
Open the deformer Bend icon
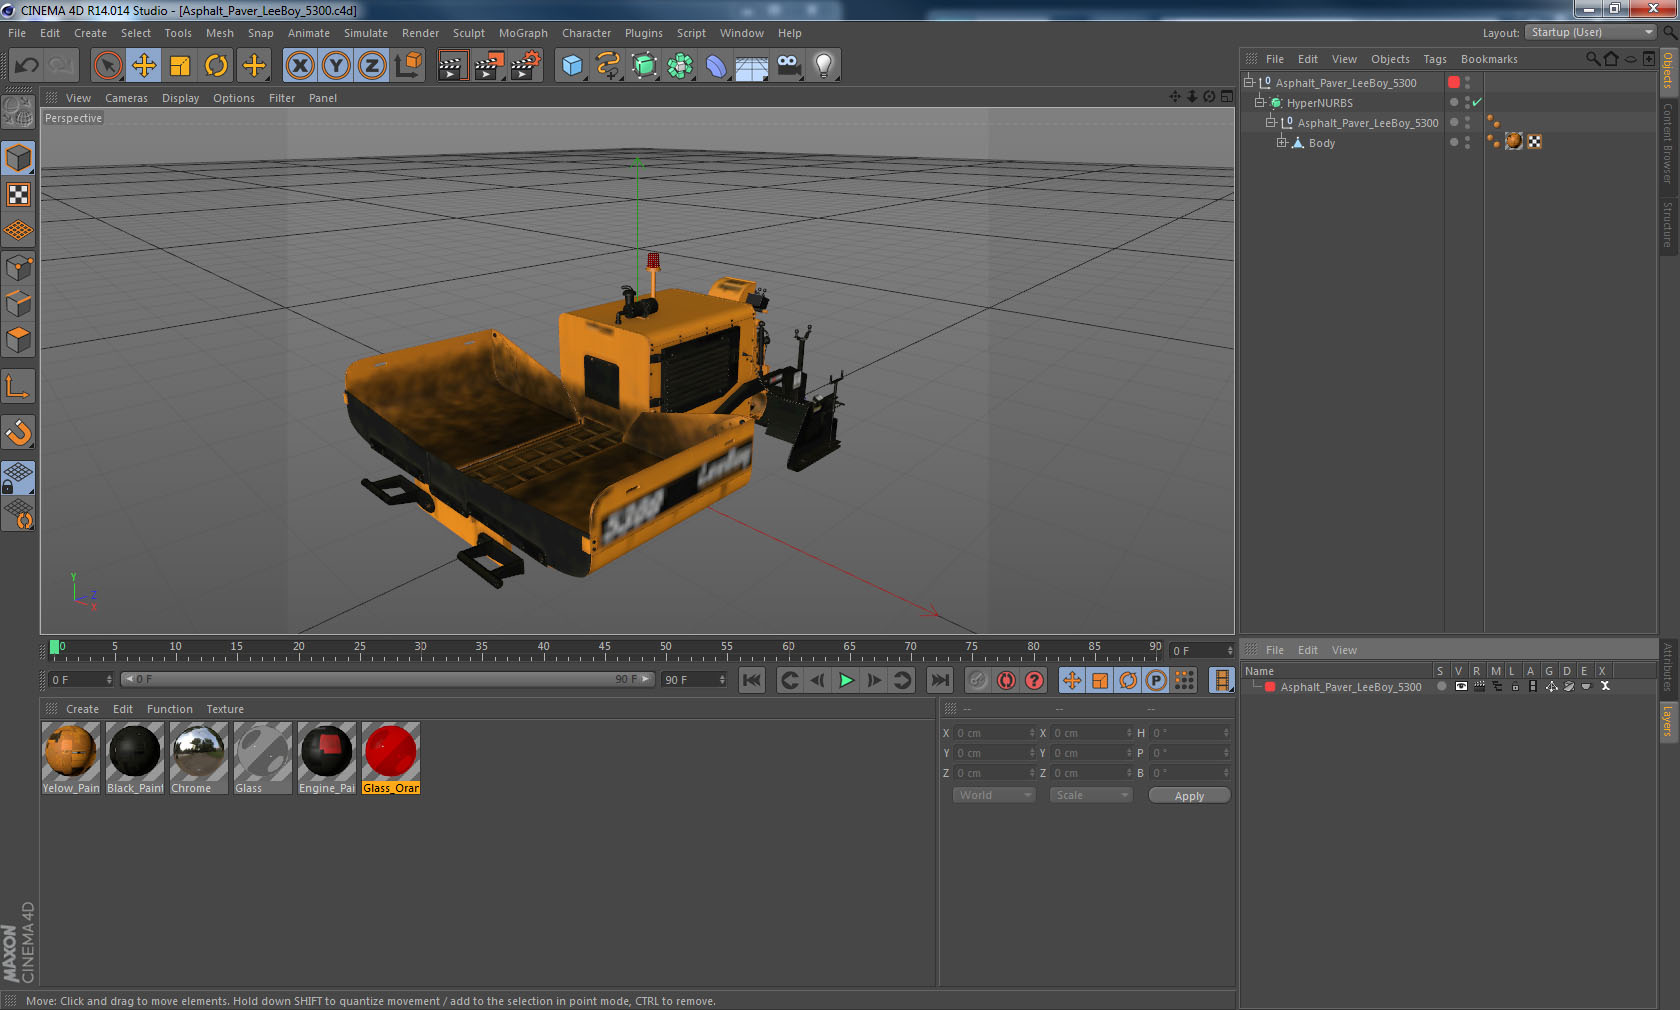(716, 66)
